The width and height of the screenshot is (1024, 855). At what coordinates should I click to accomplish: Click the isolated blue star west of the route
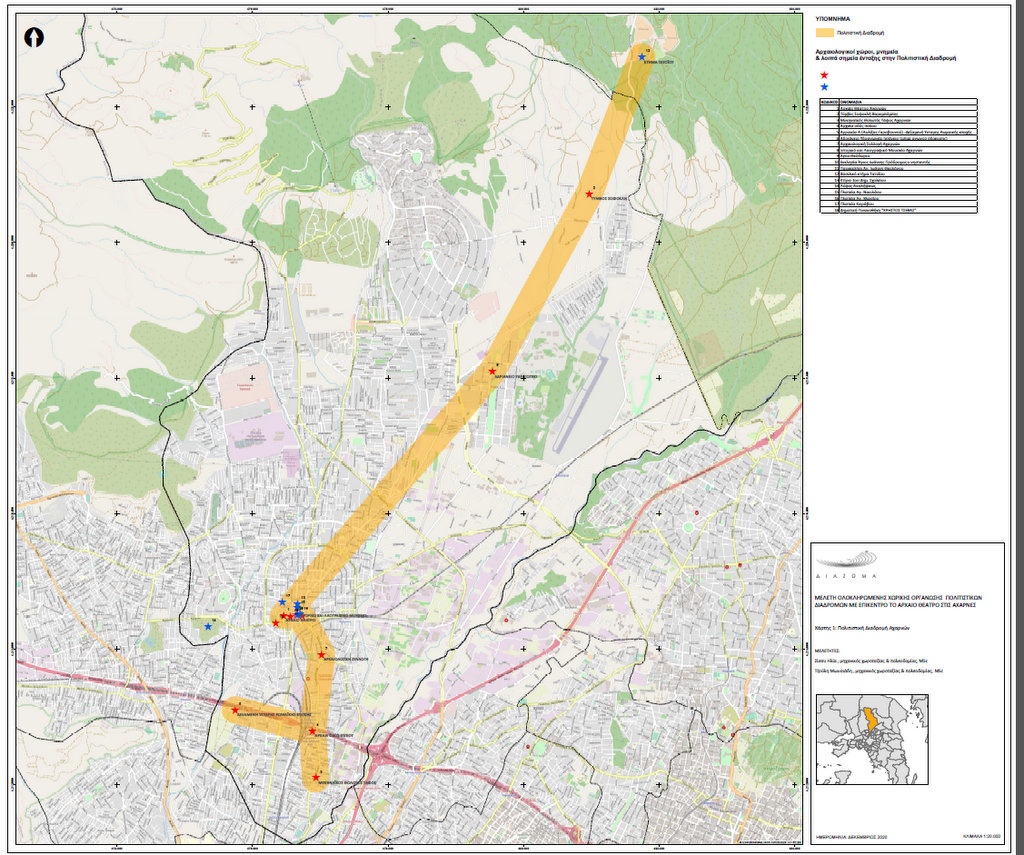(x=208, y=626)
